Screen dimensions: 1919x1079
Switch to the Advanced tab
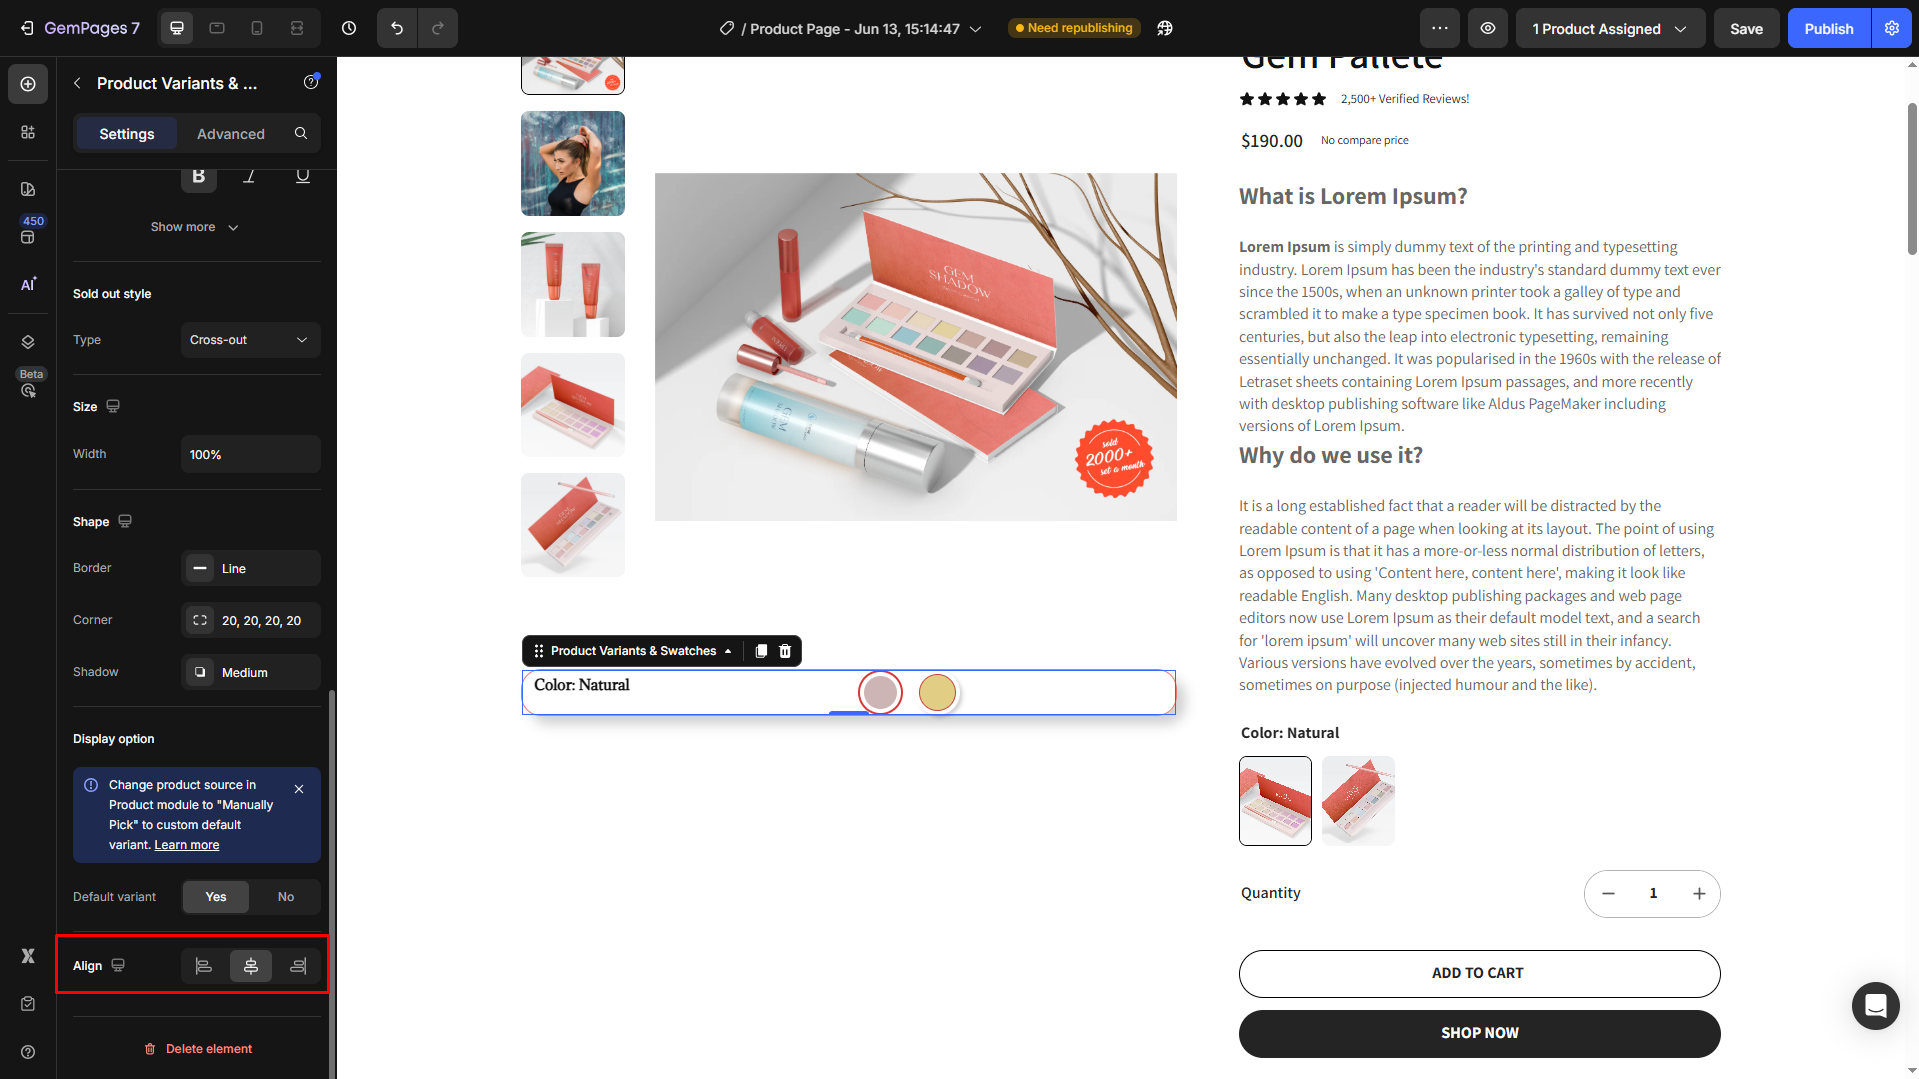(231, 133)
